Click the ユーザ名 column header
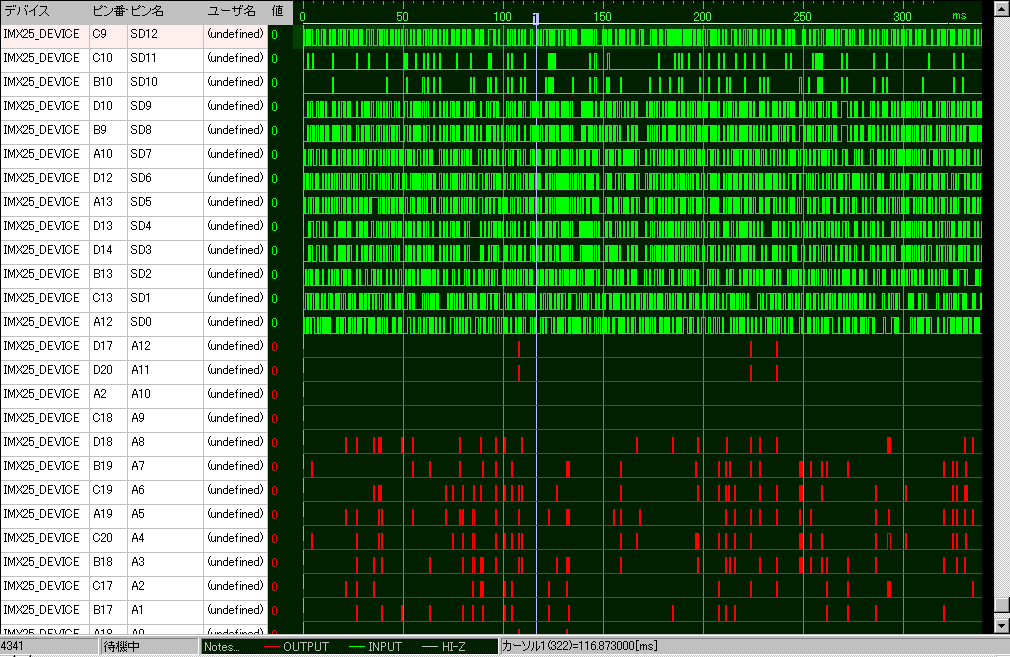Viewport: 1010px width, 657px height. pyautogui.click(x=234, y=10)
